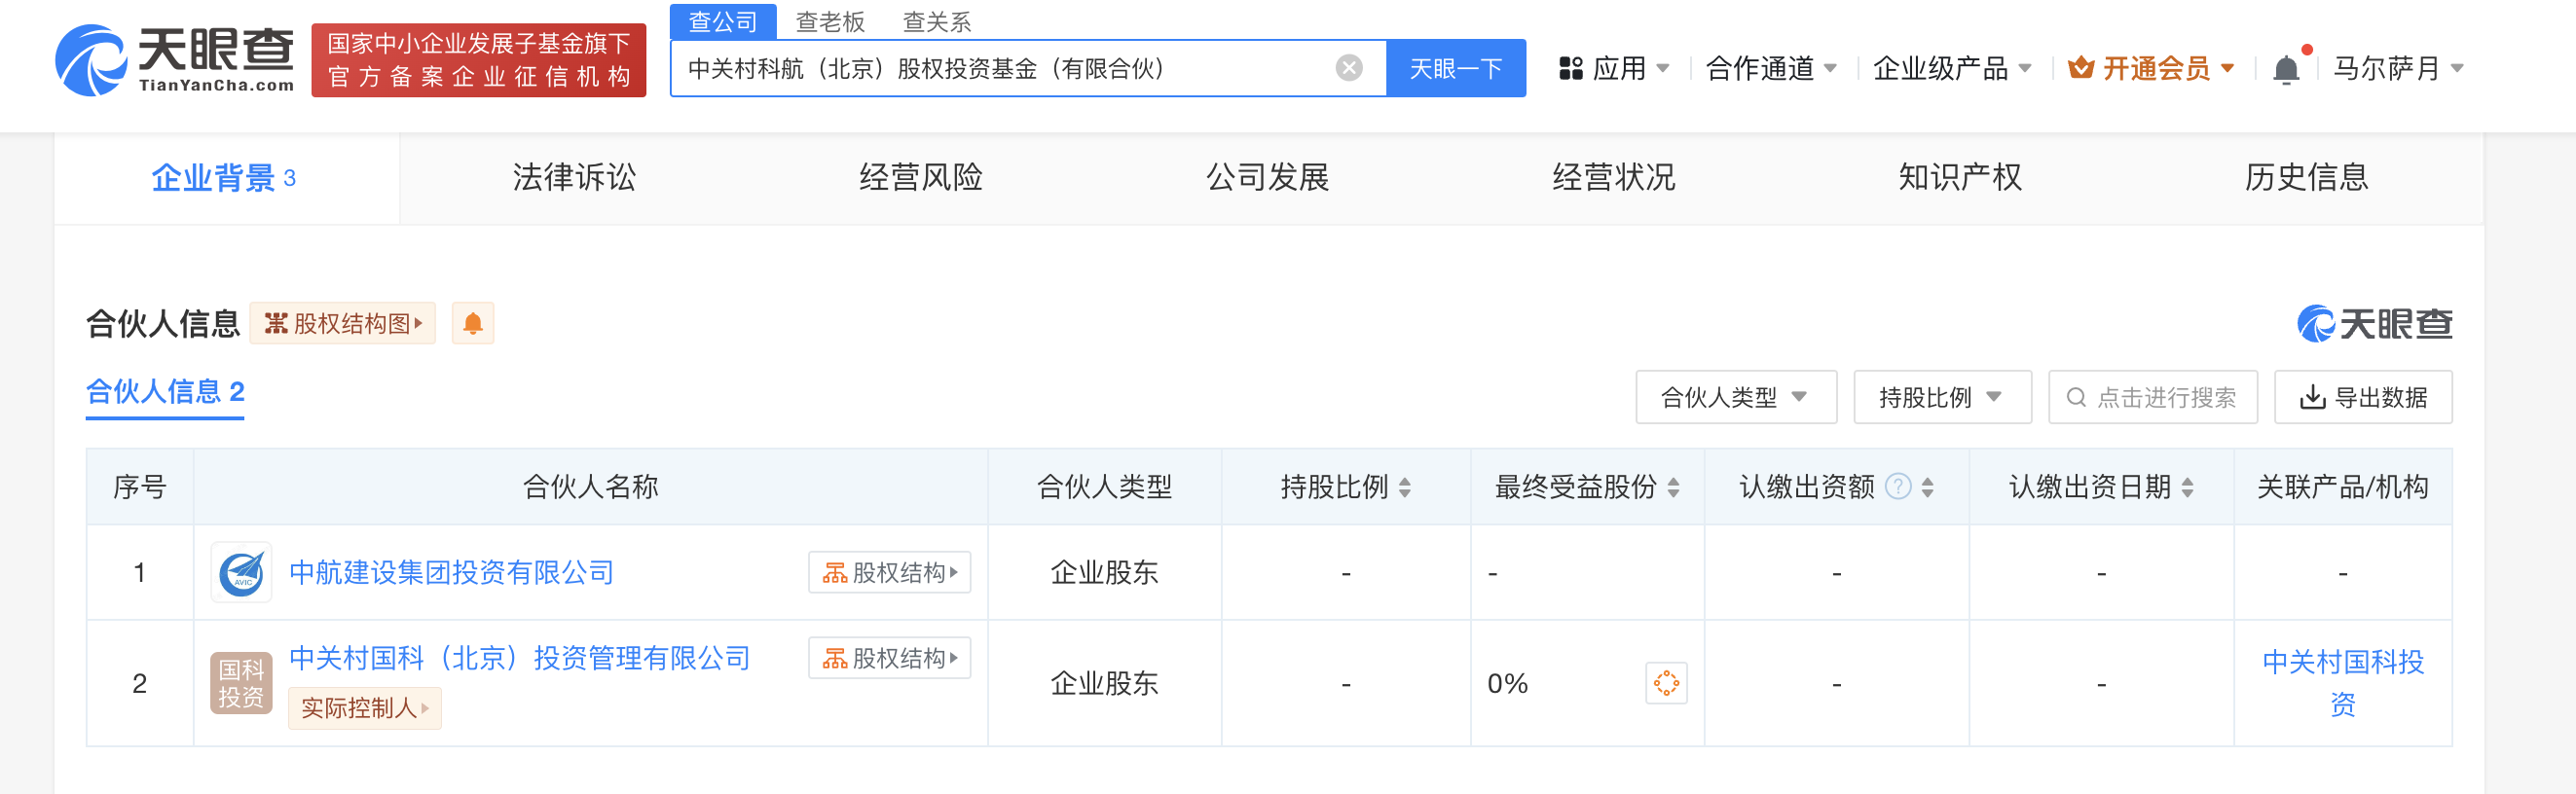Click the orange monitoring bell icon
2576x794 pixels.
pos(473,323)
